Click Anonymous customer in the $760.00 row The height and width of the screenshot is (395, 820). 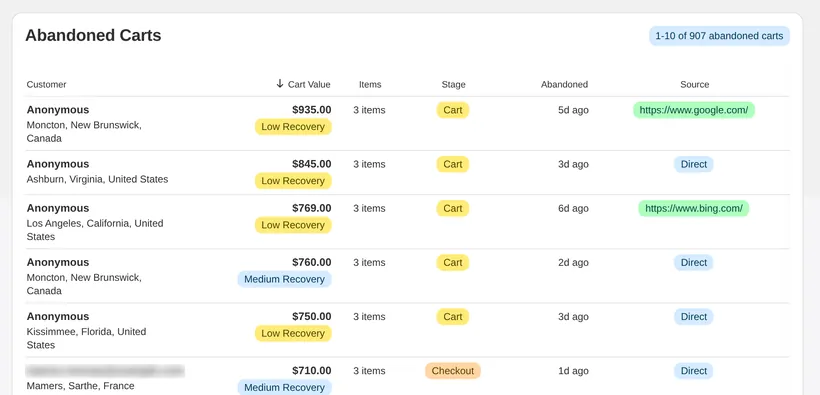[x=58, y=263]
